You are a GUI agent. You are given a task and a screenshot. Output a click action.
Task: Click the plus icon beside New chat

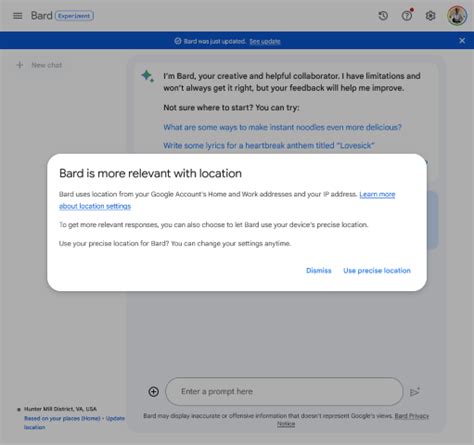tap(20, 65)
